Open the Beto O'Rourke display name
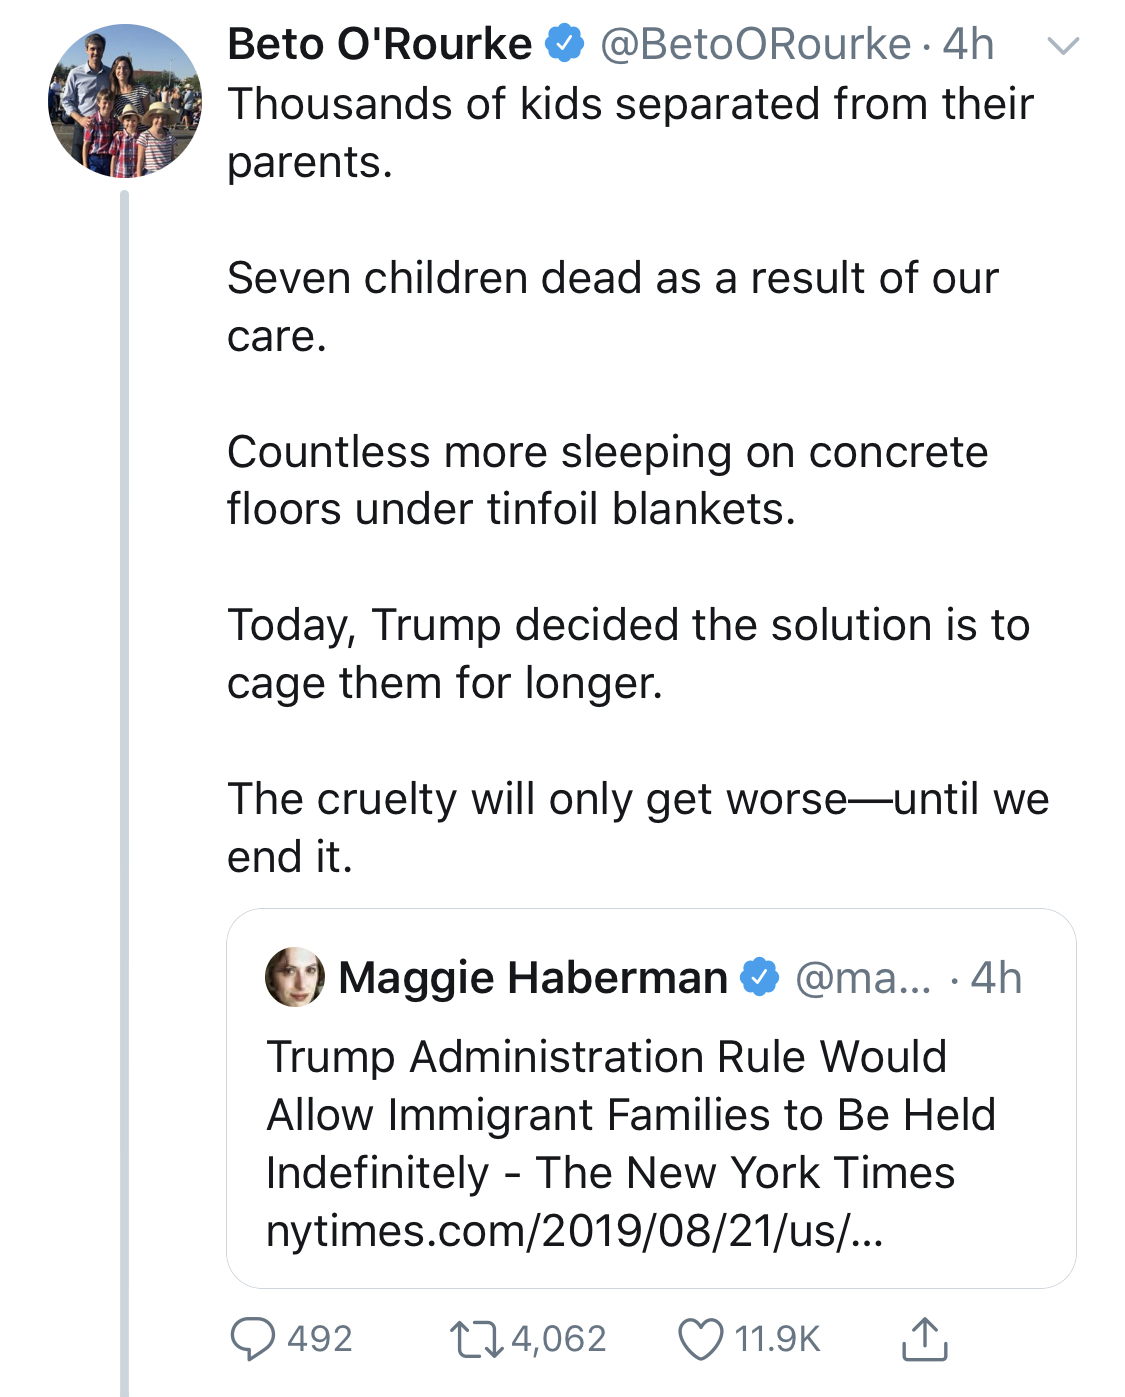The width and height of the screenshot is (1125, 1397). click(380, 44)
